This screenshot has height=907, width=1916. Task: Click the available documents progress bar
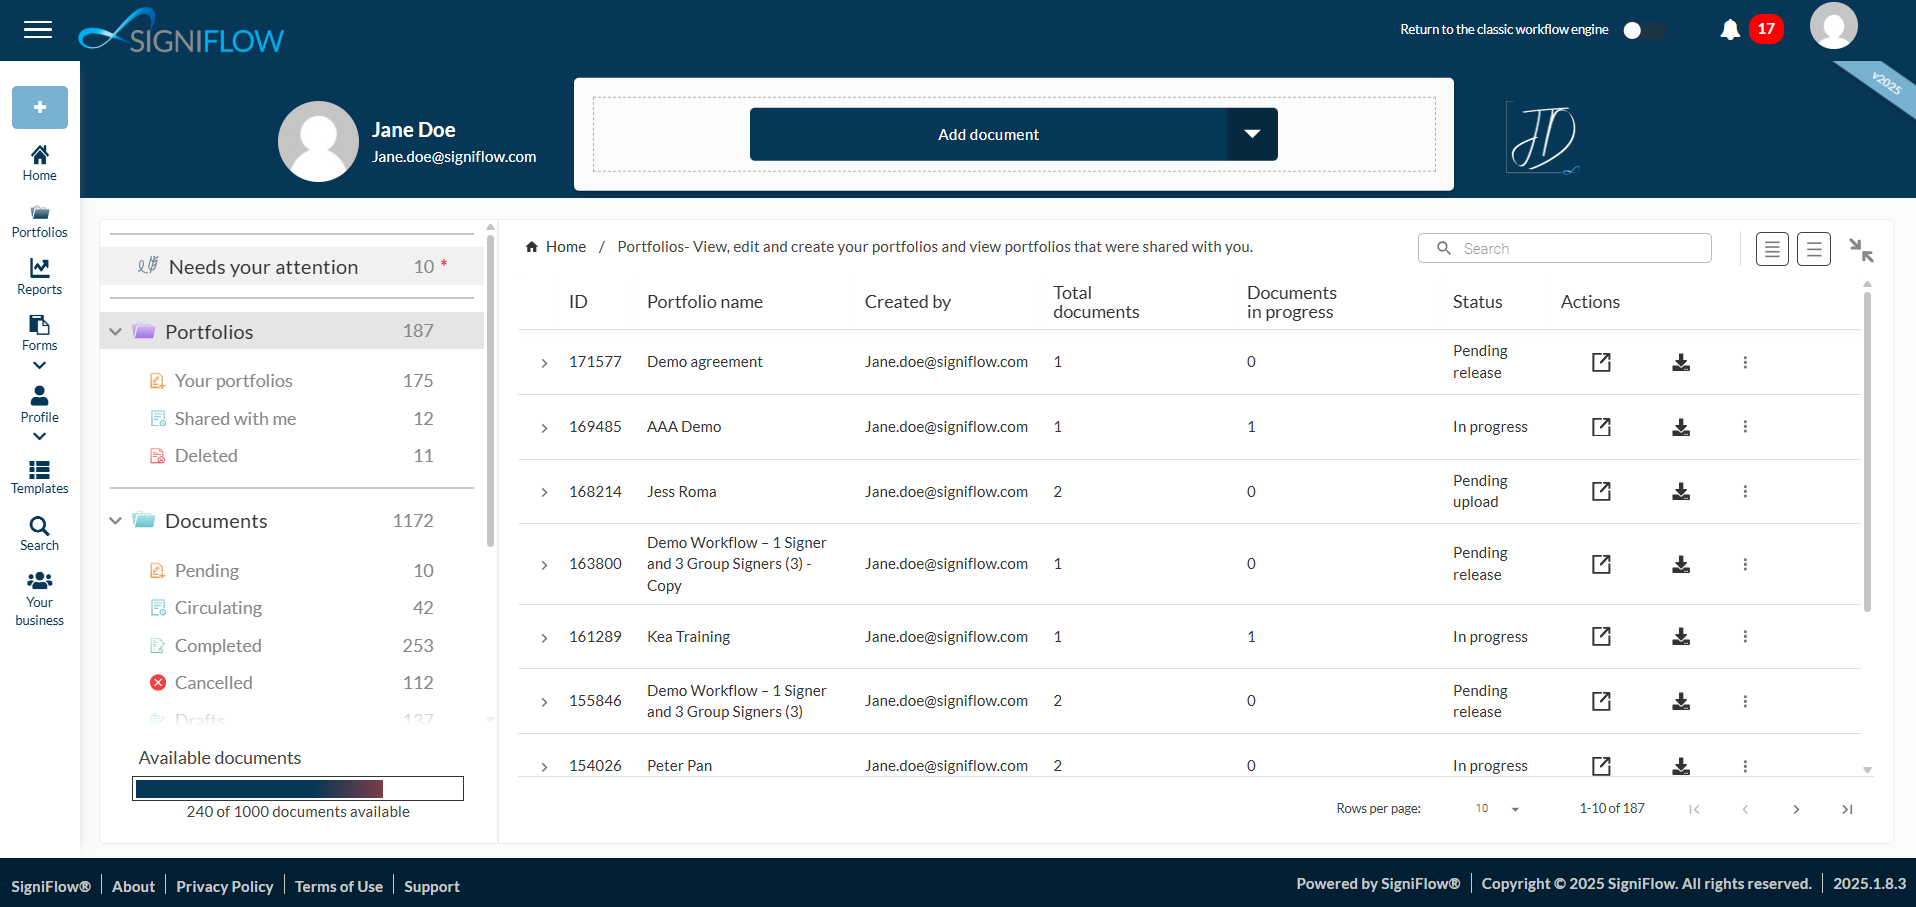[x=297, y=788]
